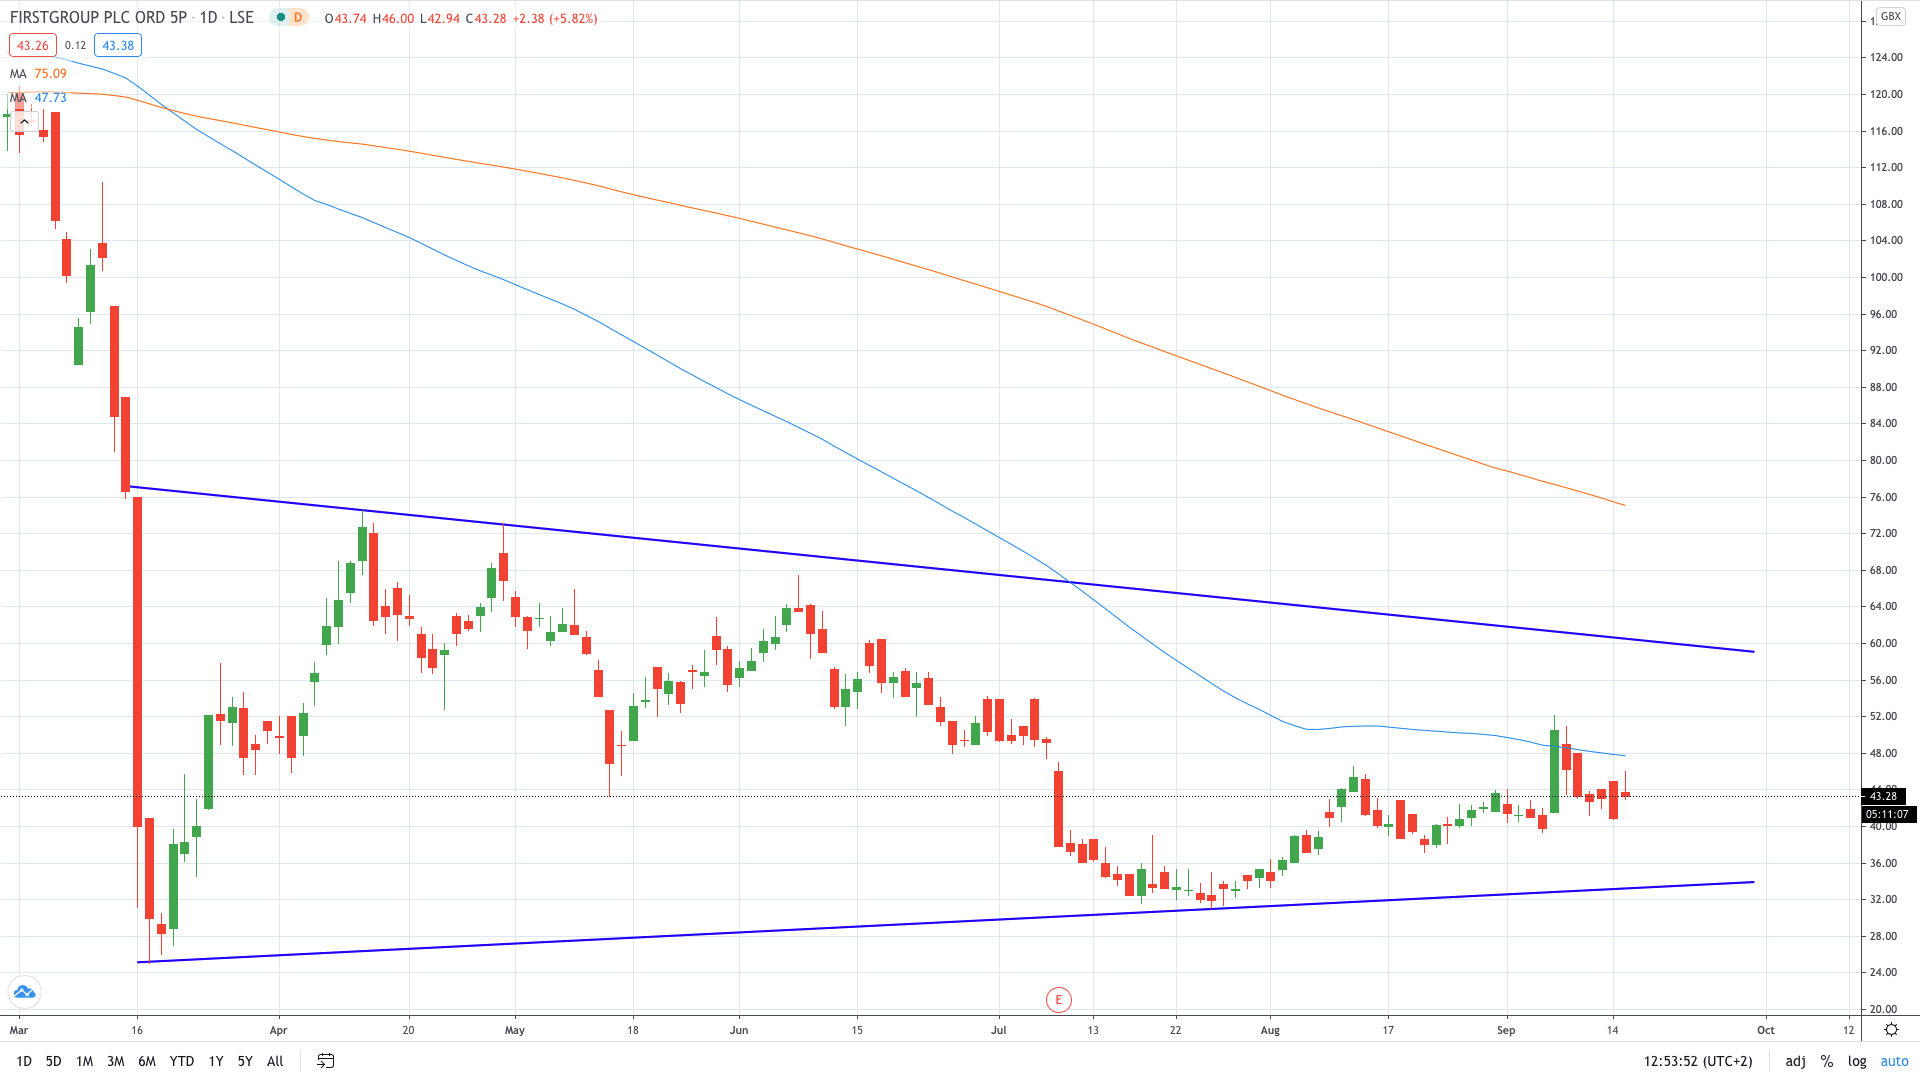Collapse the indicator legend via the chevron
1920x1080 pixels.
point(21,122)
